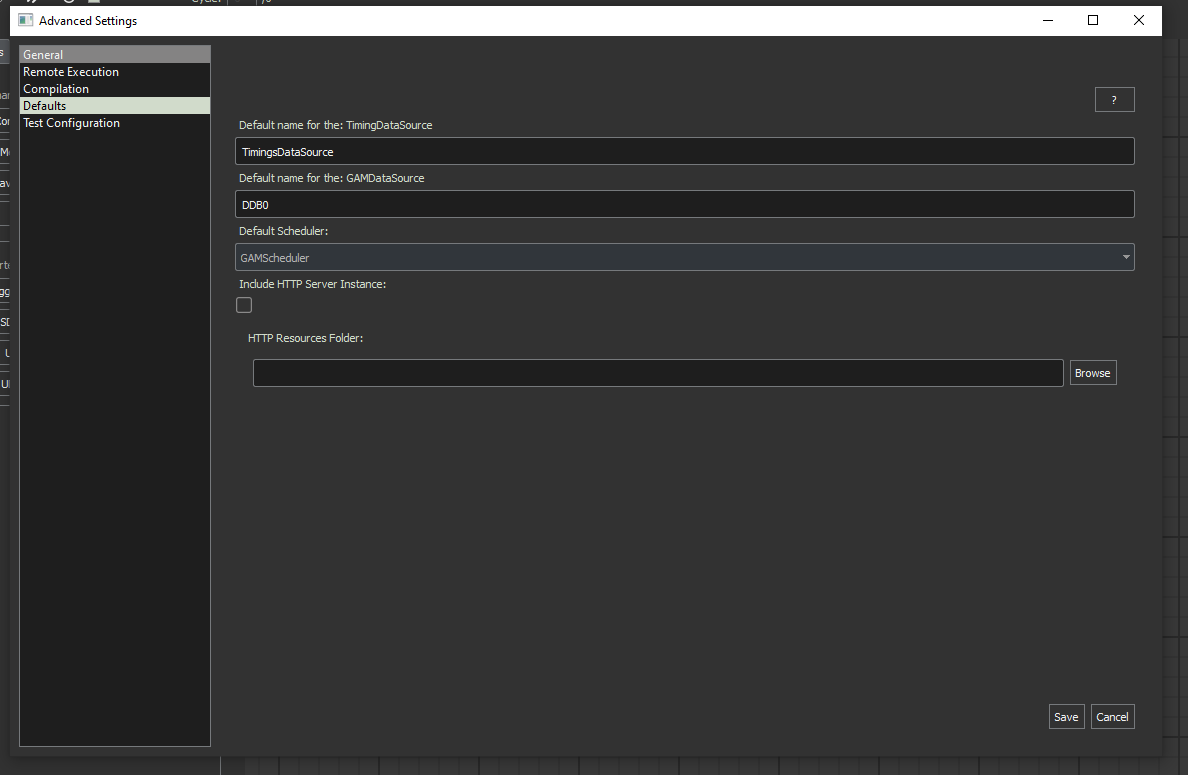The height and width of the screenshot is (775, 1188).
Task: Close the Advanced Settings dialog
Action: (x=1139, y=20)
